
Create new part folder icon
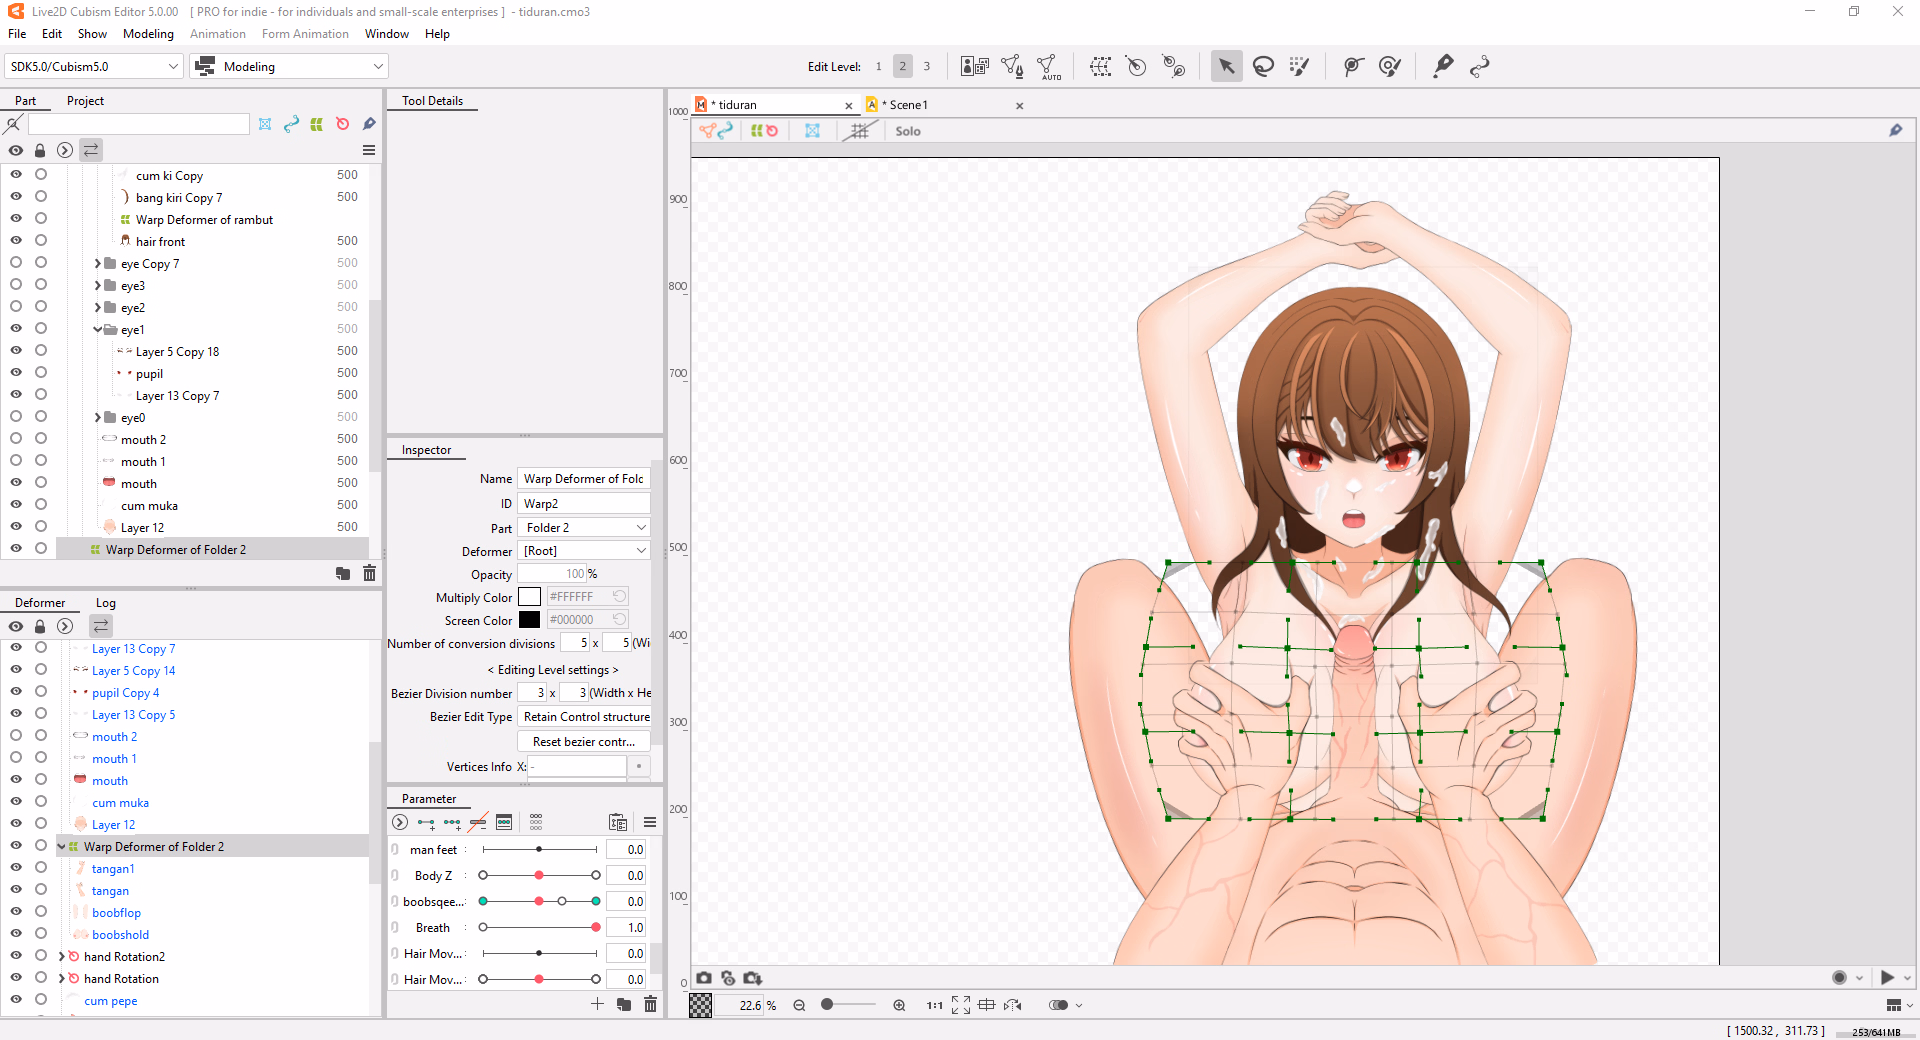pos(343,573)
